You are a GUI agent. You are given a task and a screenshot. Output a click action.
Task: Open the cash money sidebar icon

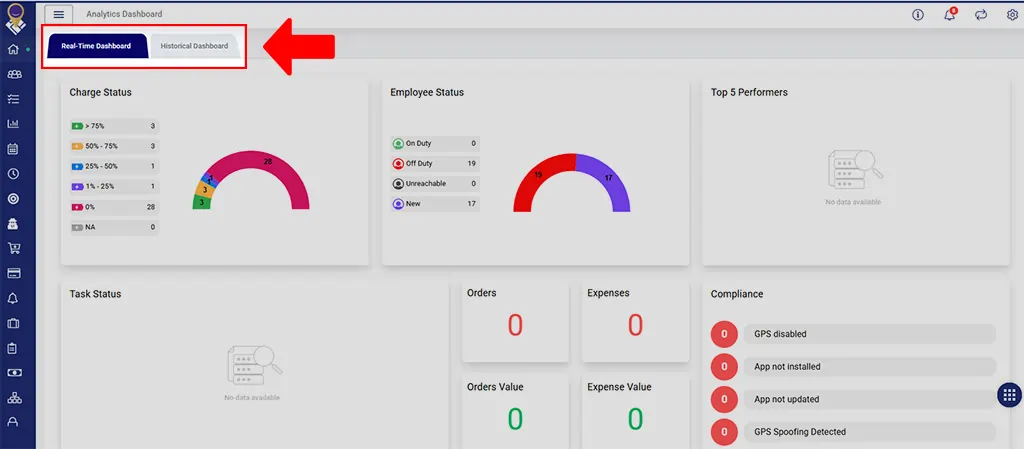[13, 373]
